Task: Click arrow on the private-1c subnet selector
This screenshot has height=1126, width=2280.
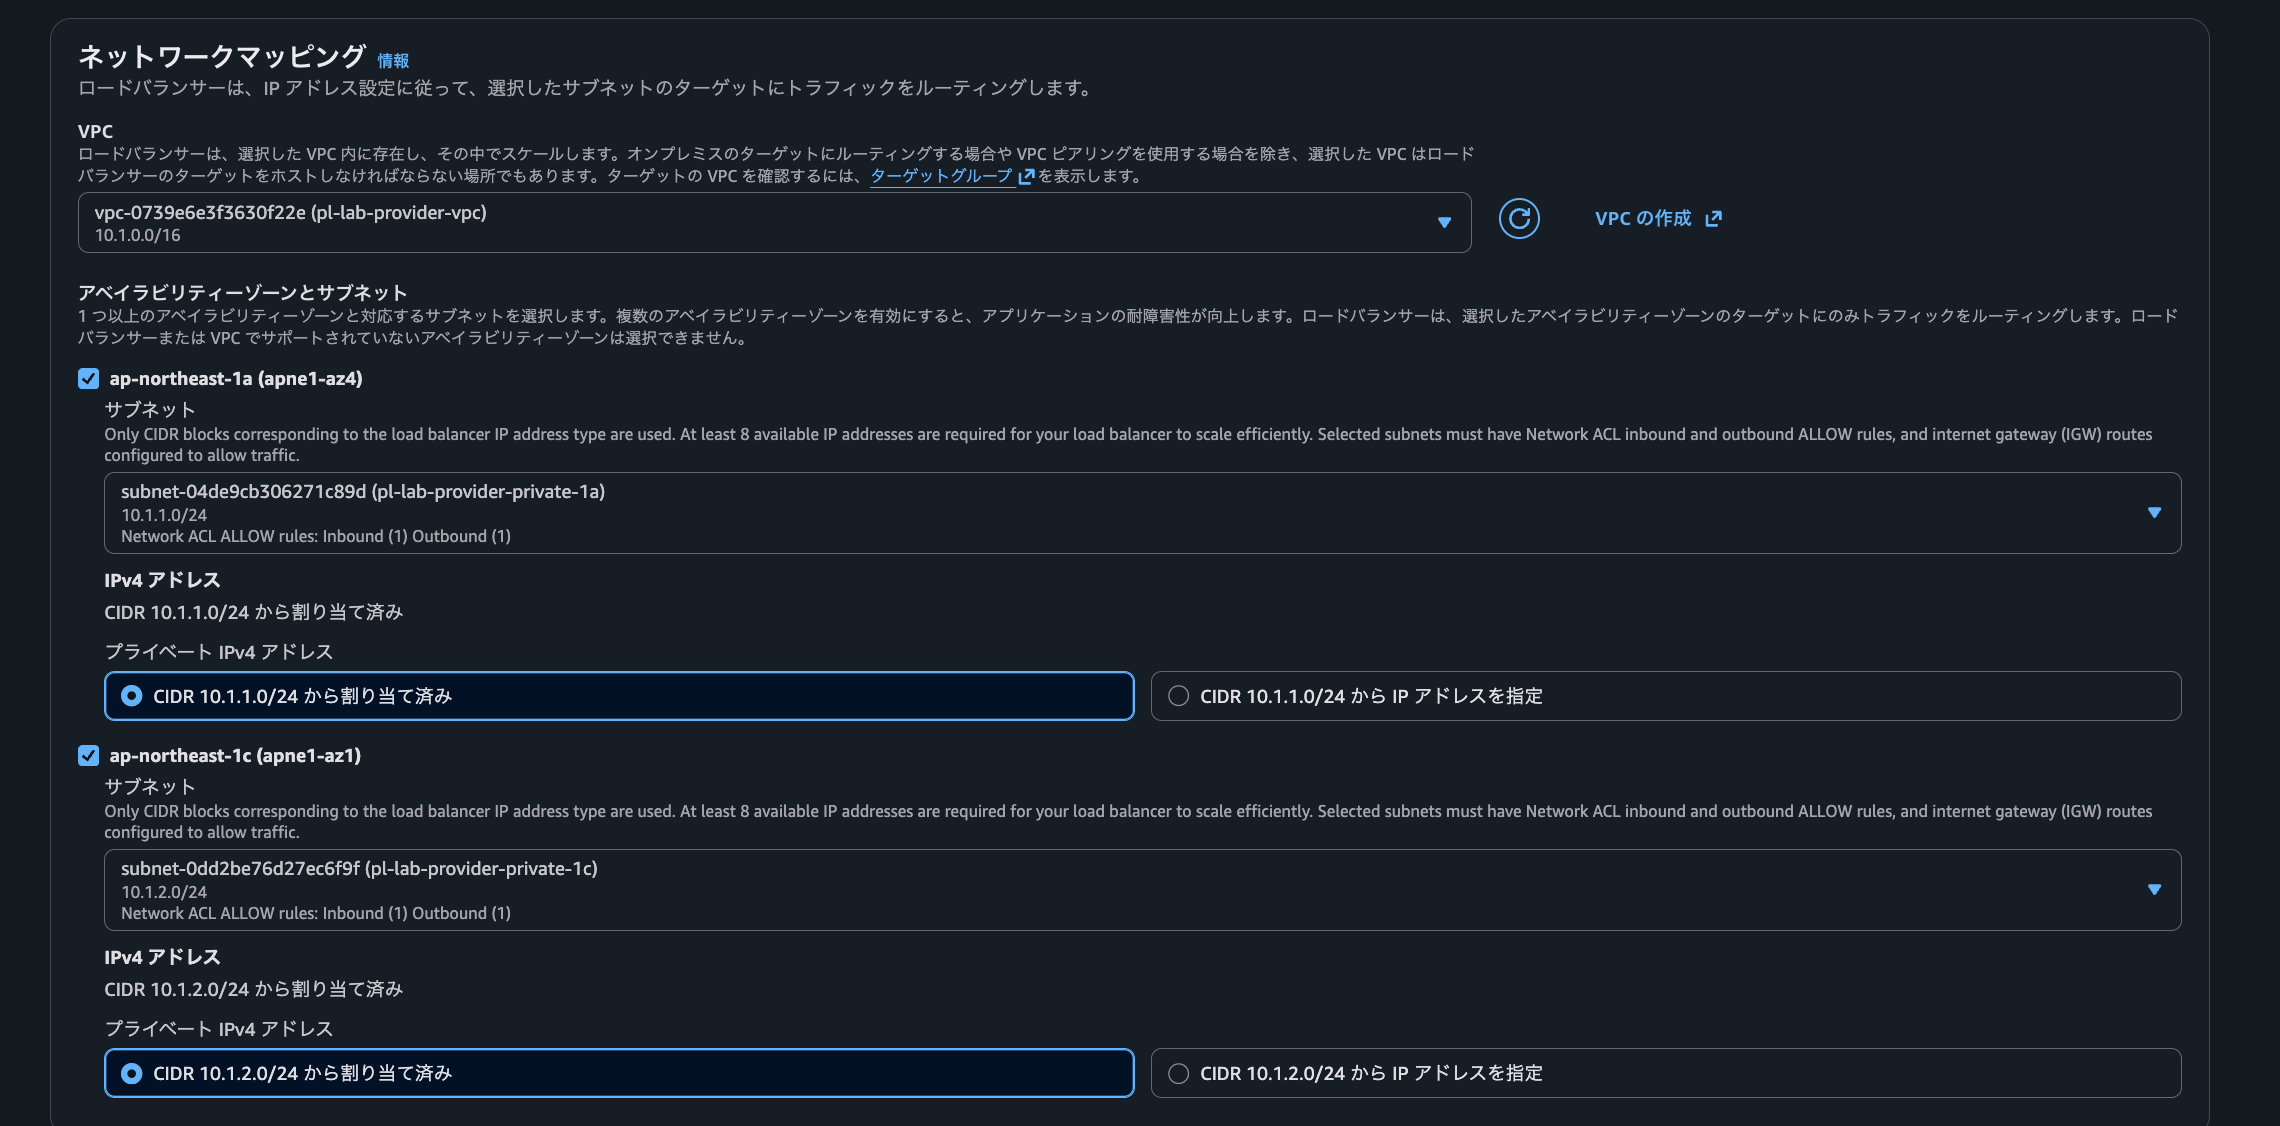Action: [x=2154, y=890]
